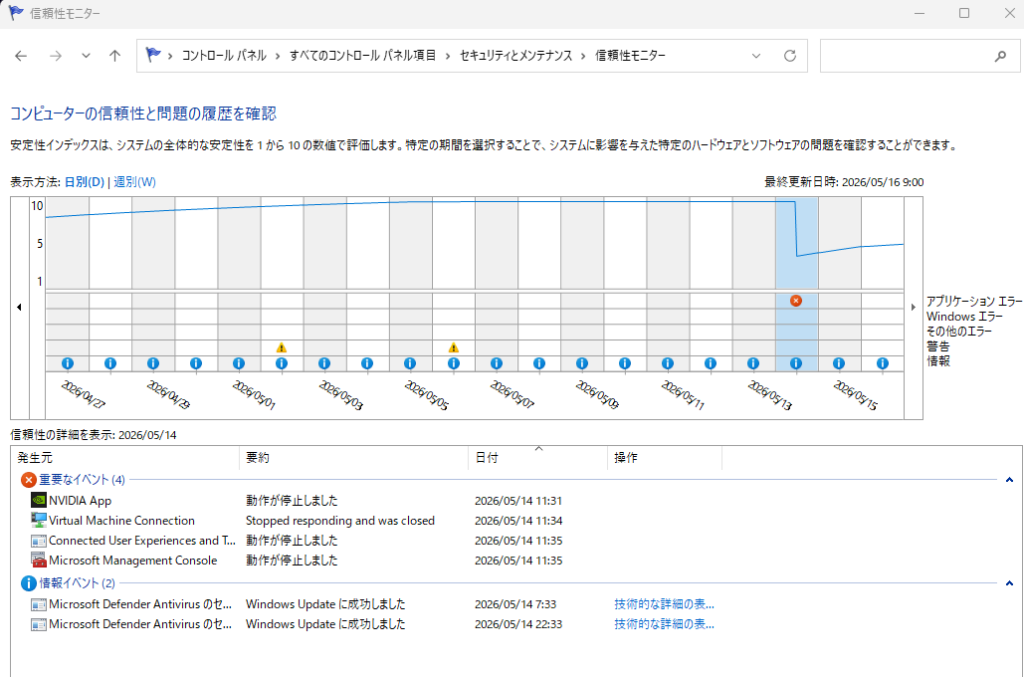Screen dimensions: 1024x677
Task: Focus the search input field
Action: pos(906,56)
